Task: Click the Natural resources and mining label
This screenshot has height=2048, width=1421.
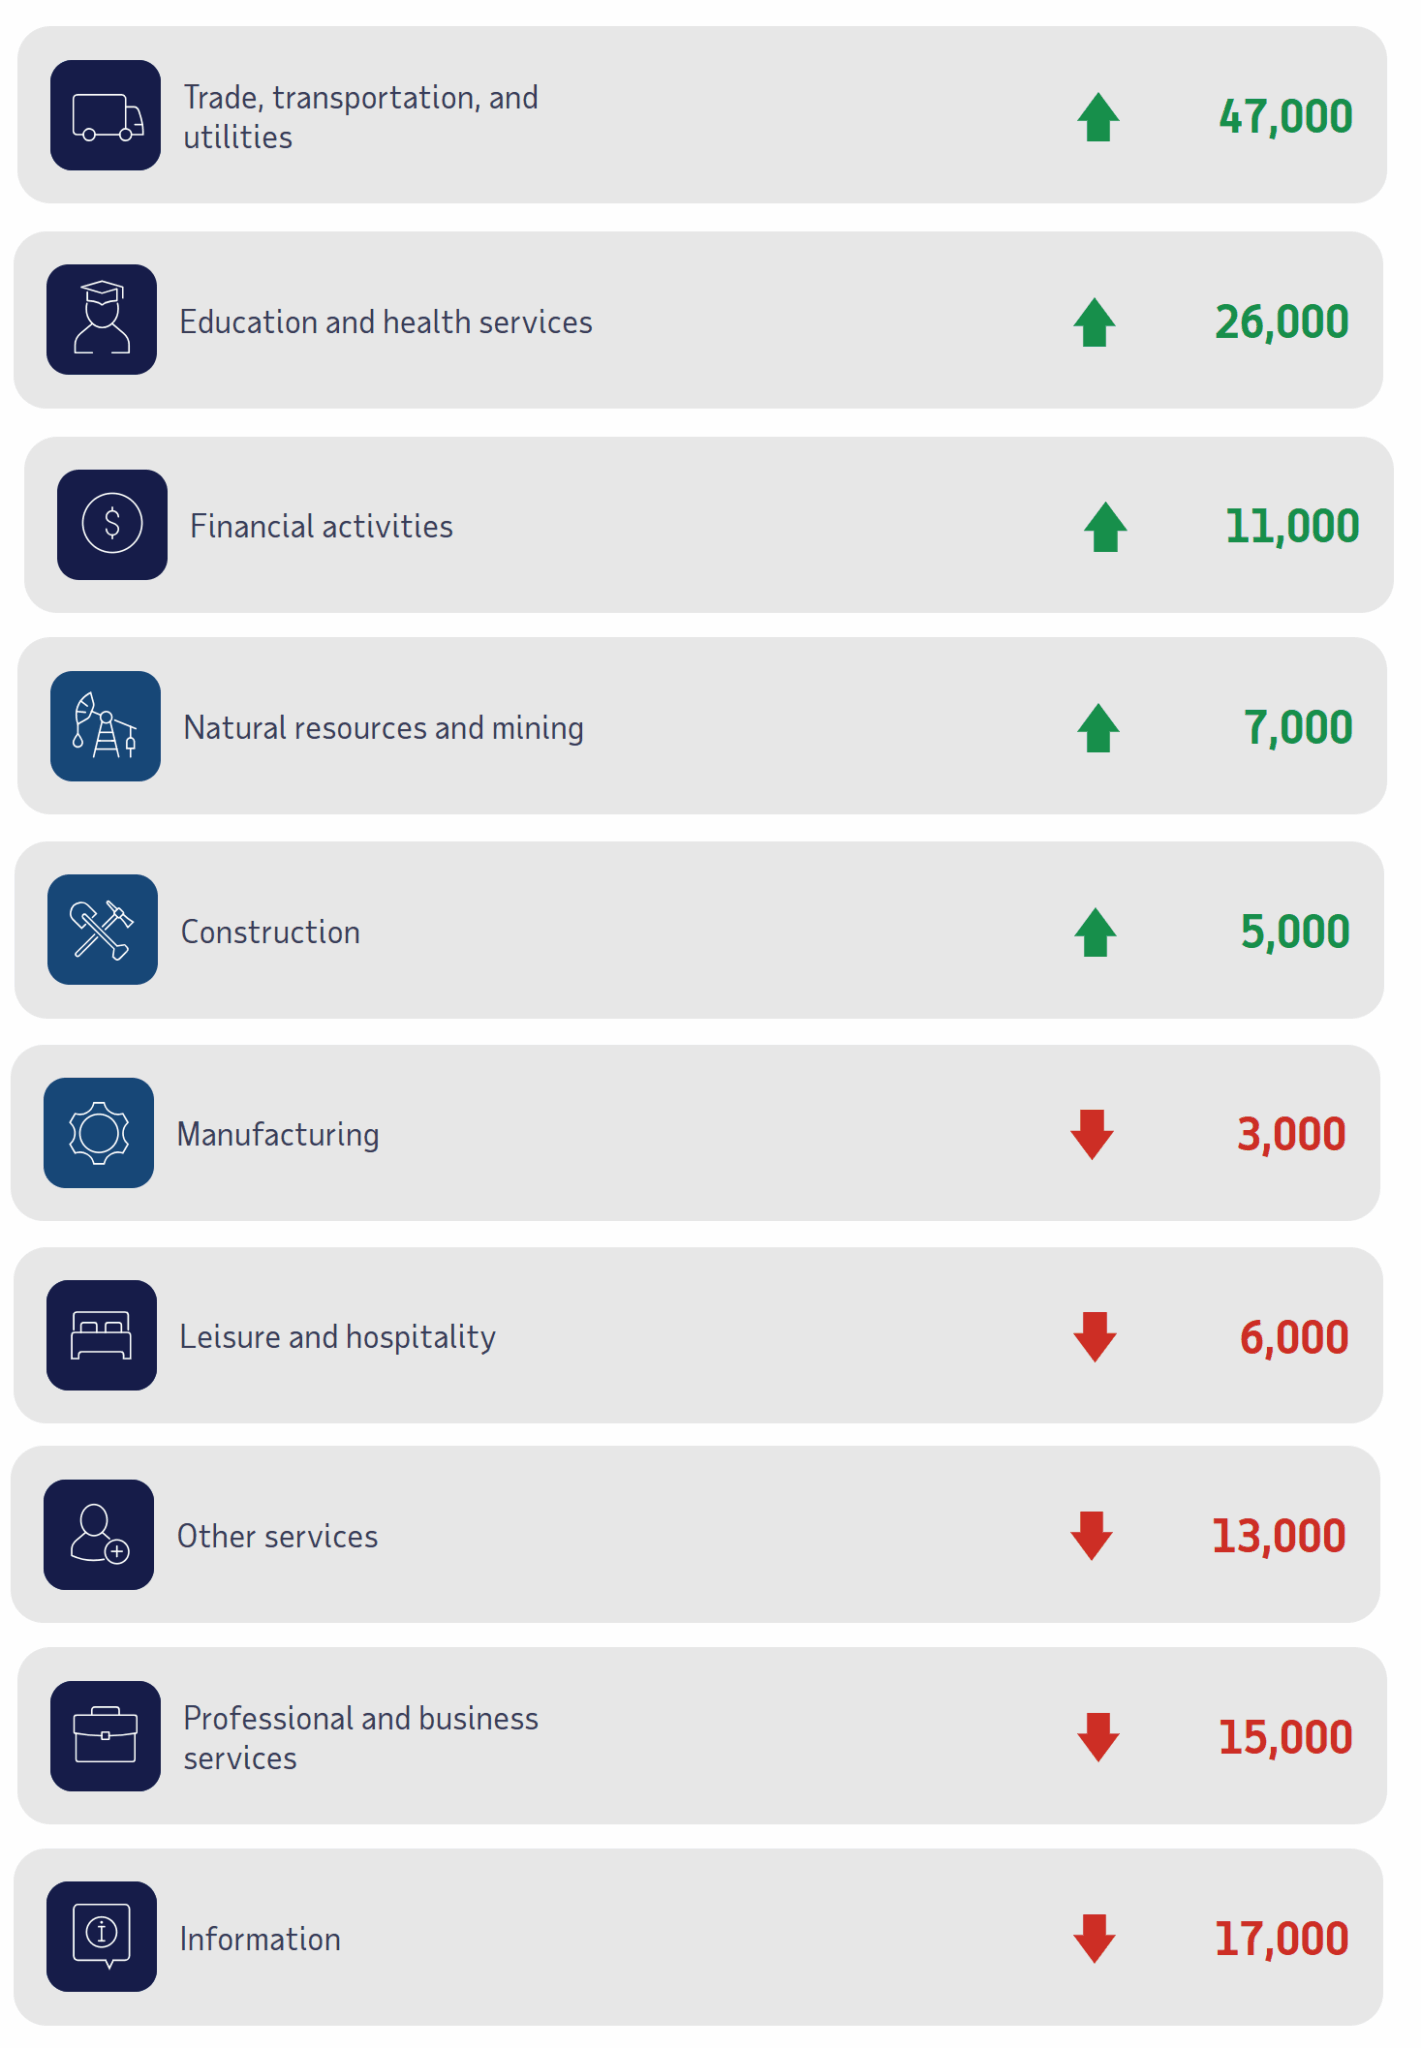Action: pos(383,728)
